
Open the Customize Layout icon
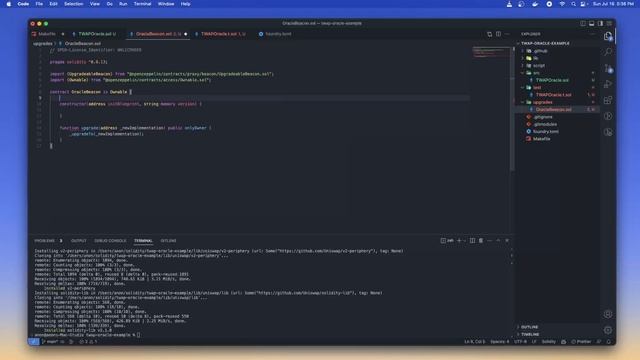[x=609, y=24]
